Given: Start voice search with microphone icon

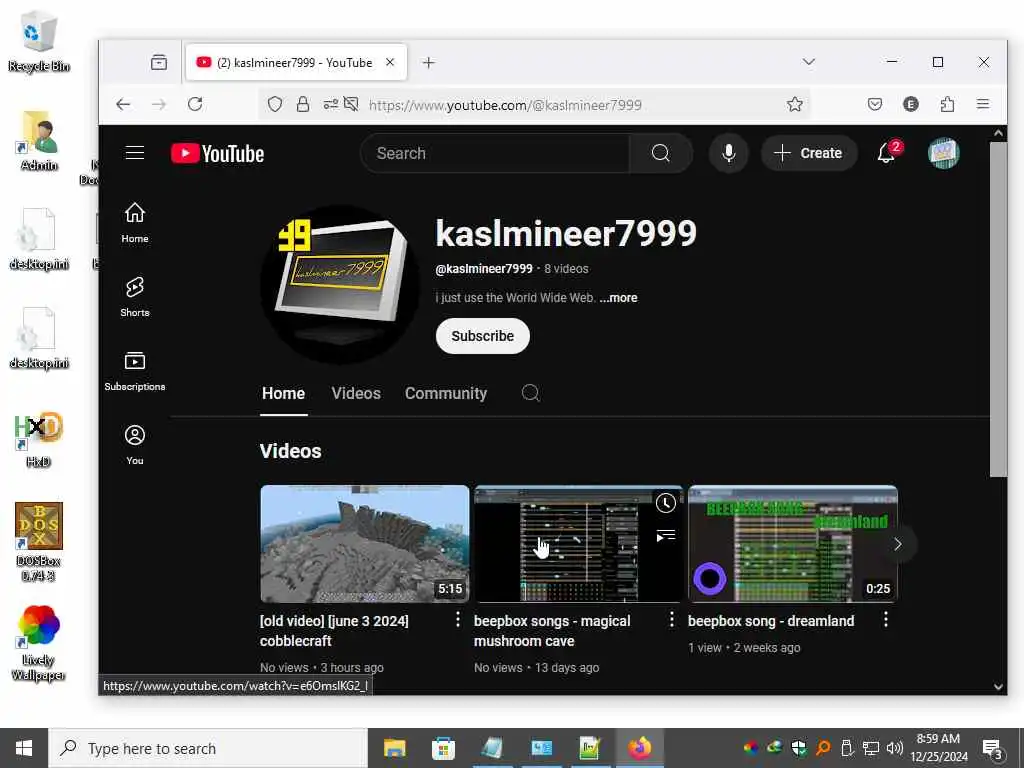Looking at the screenshot, I should [x=728, y=153].
